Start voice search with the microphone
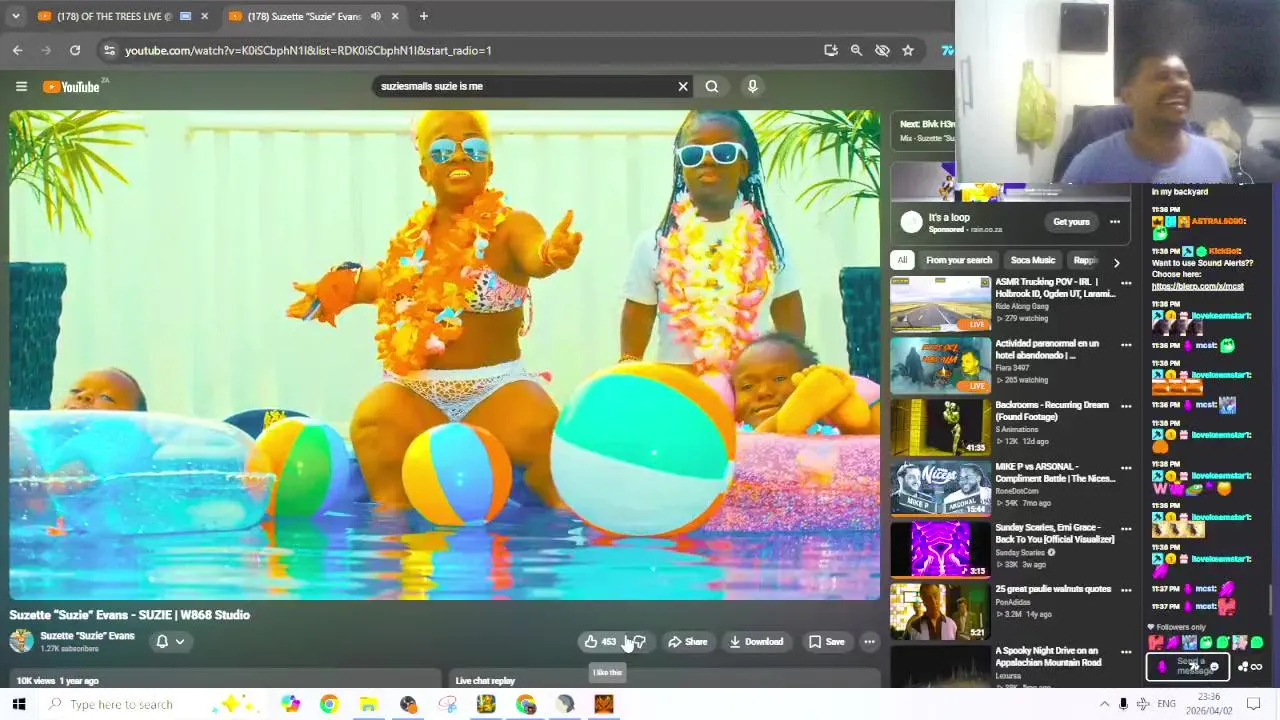The image size is (1280, 720). 753,87
